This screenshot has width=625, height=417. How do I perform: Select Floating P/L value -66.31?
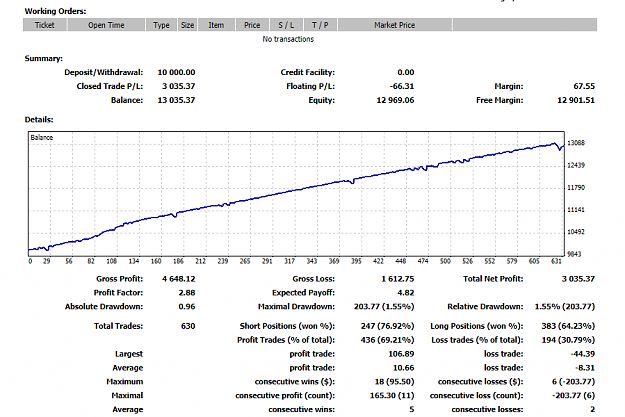pyautogui.click(x=402, y=86)
